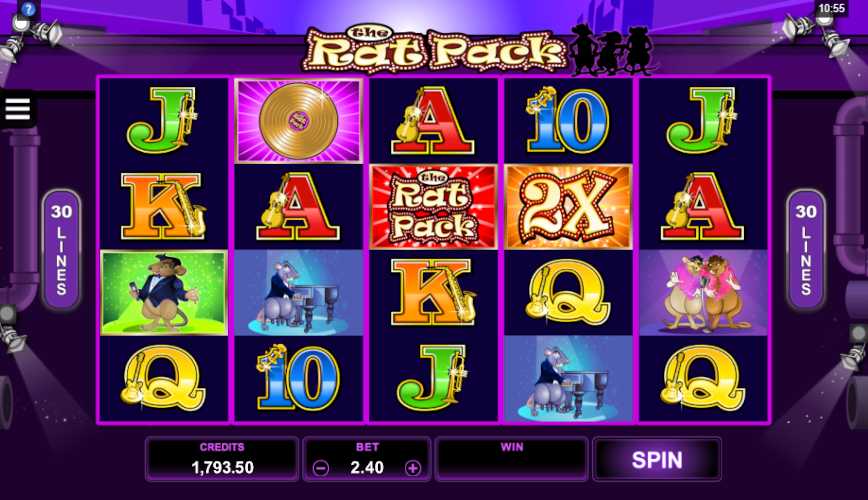This screenshot has width=868, height=500.
Task: Hit the SPIN button
Action: pos(657,460)
